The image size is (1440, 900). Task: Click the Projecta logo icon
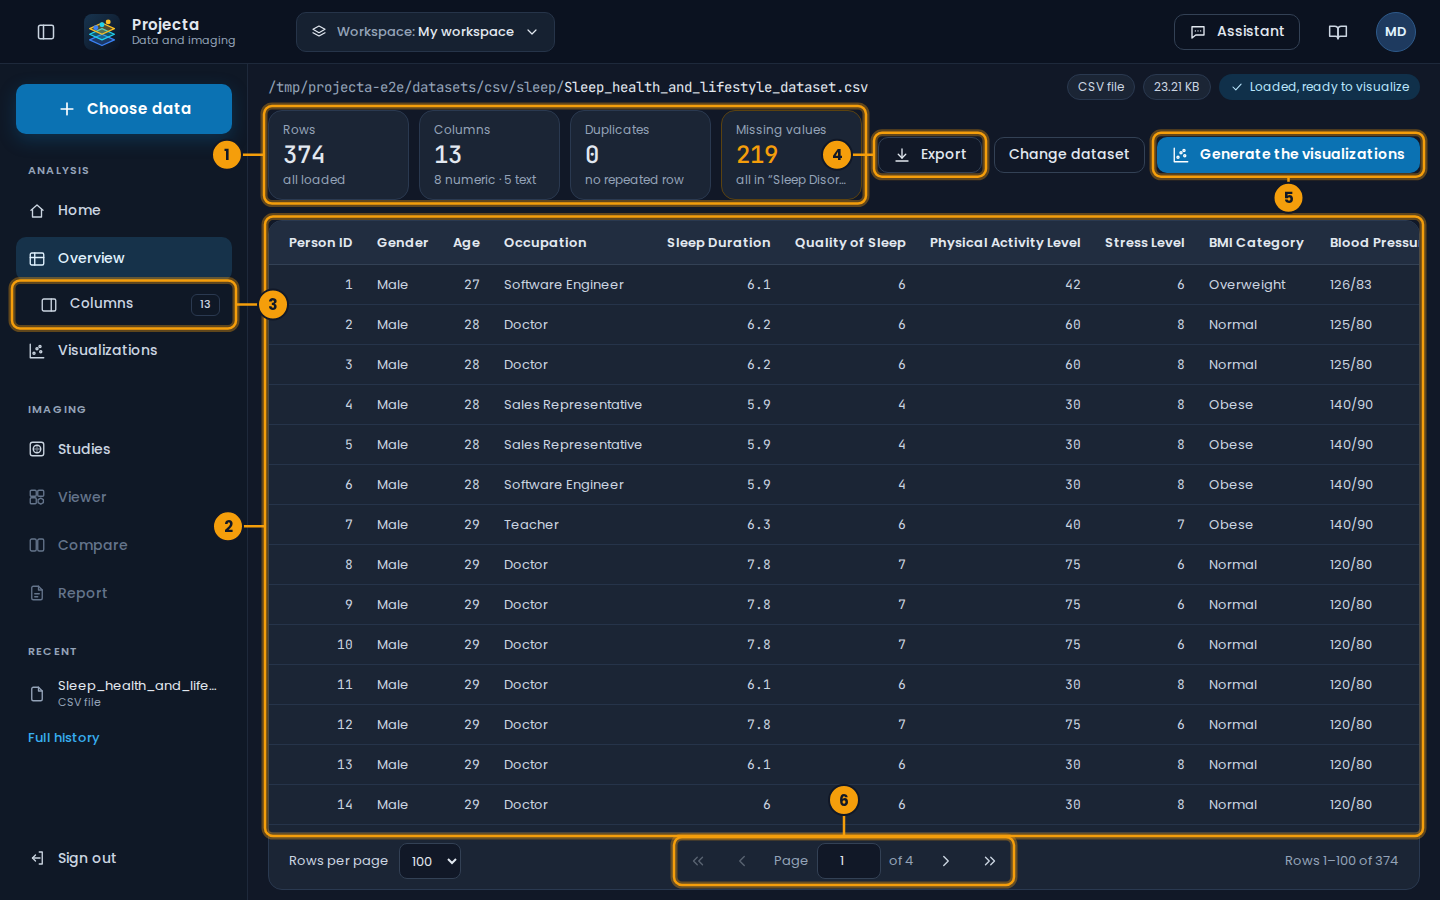click(101, 32)
